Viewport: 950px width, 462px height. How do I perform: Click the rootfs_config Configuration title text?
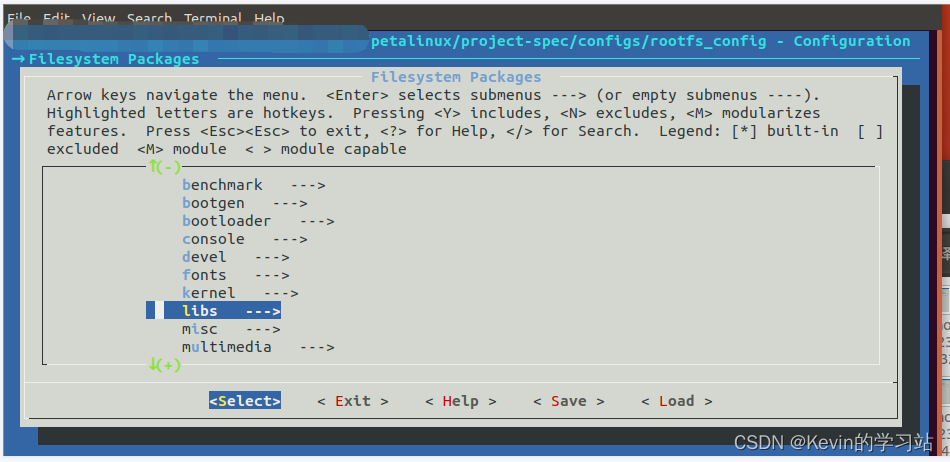(x=640, y=41)
